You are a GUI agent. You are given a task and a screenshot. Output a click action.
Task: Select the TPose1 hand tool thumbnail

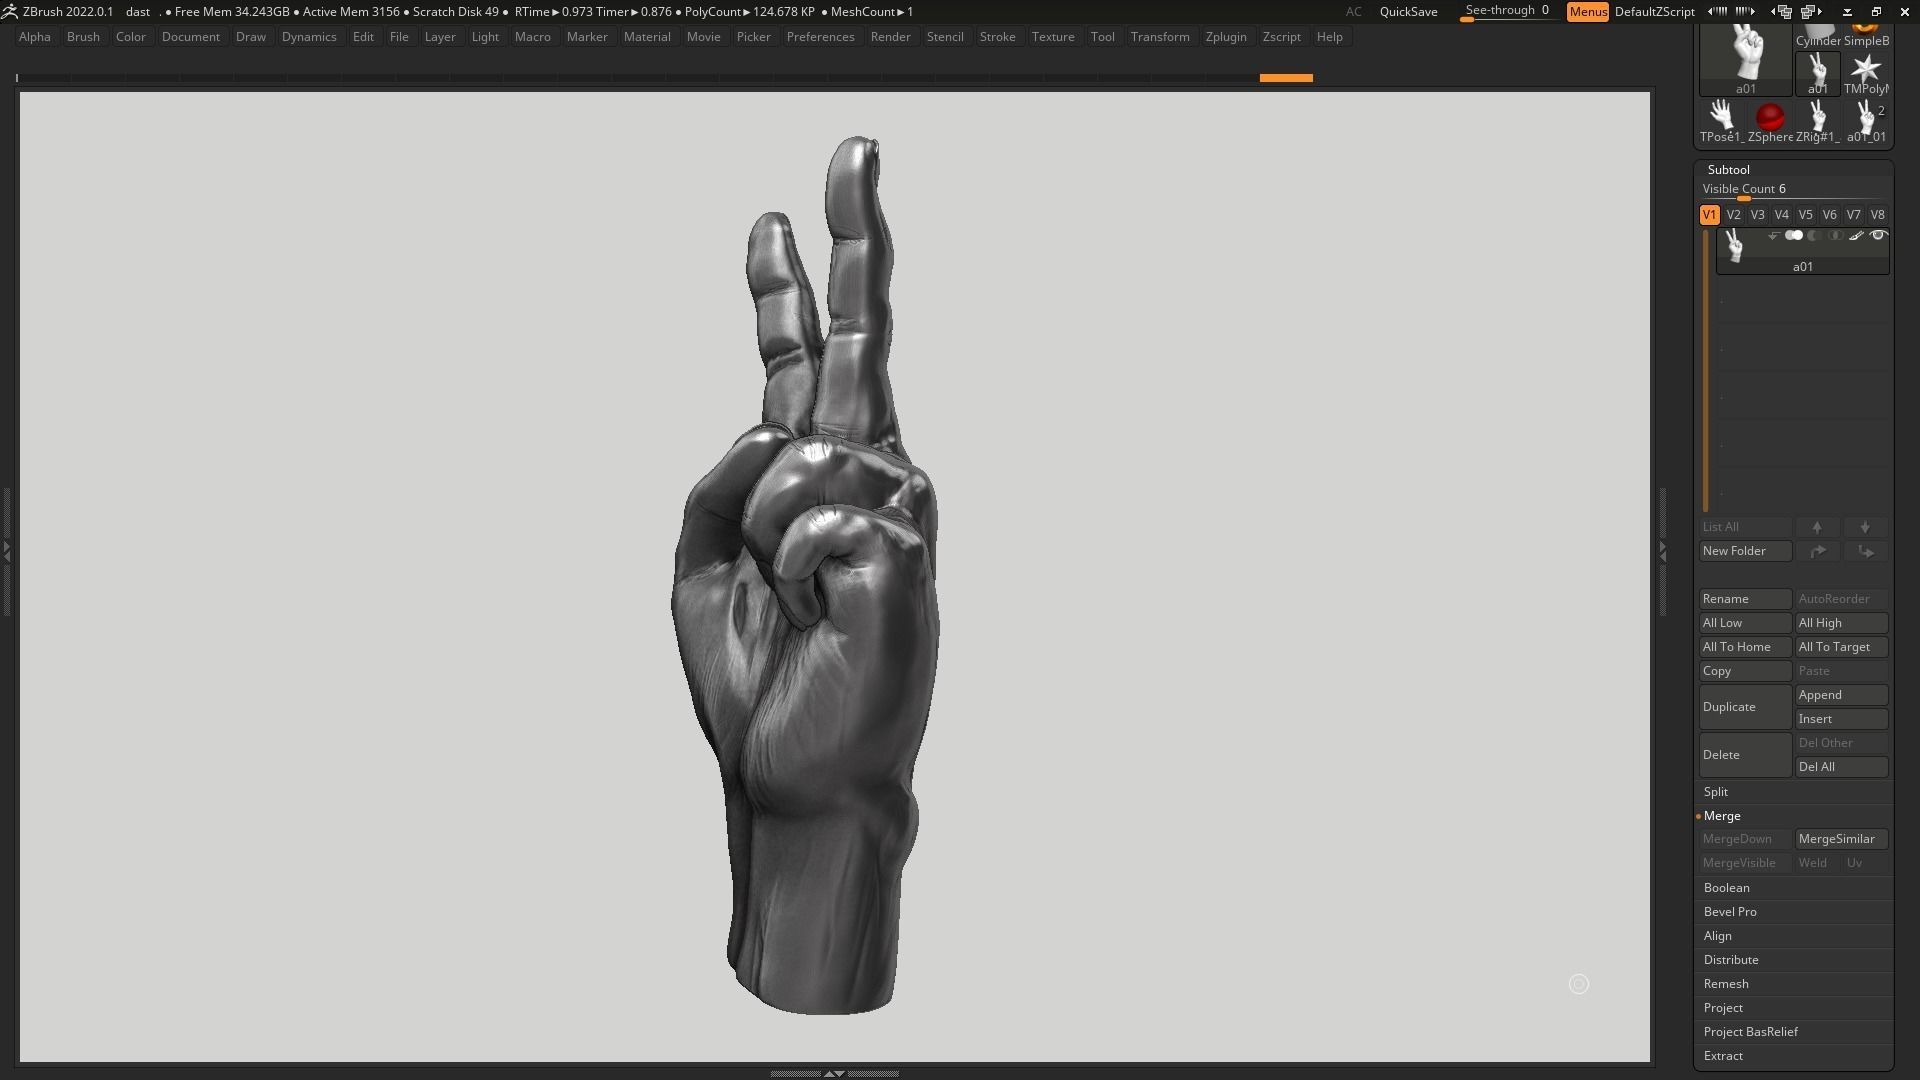(x=1721, y=120)
